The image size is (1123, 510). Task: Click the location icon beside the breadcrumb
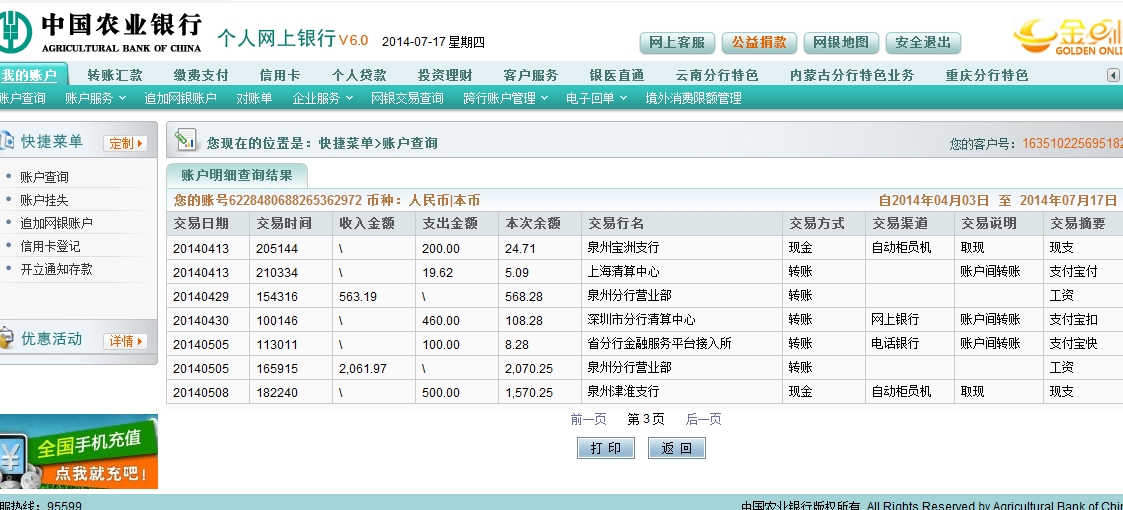(185, 141)
